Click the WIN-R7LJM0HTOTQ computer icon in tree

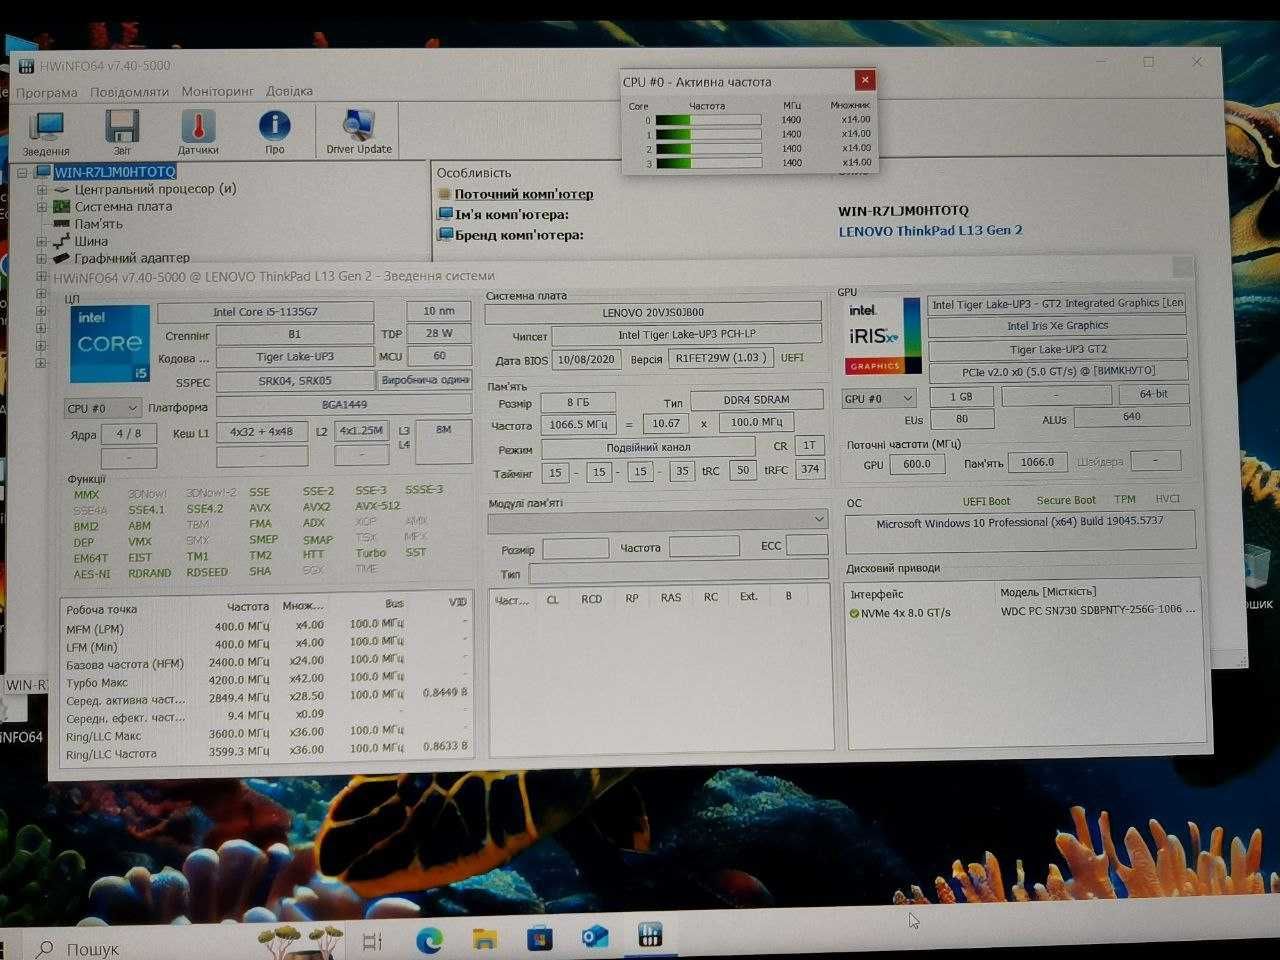tap(41, 172)
